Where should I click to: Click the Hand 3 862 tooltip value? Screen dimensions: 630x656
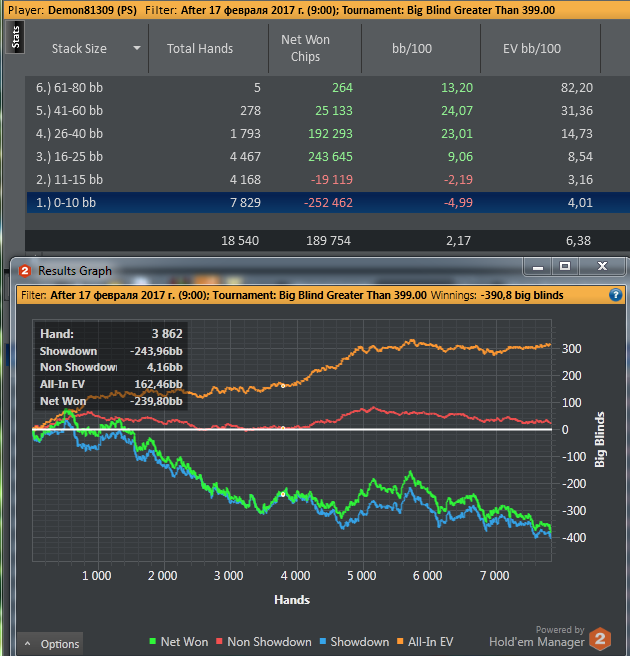coord(167,333)
